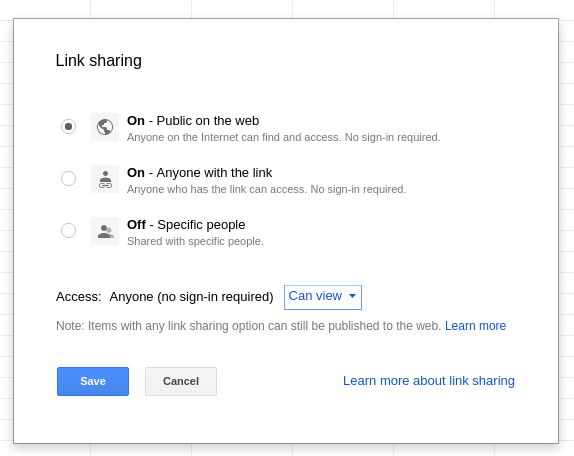Click the Save button
574x456 pixels.
(x=93, y=381)
